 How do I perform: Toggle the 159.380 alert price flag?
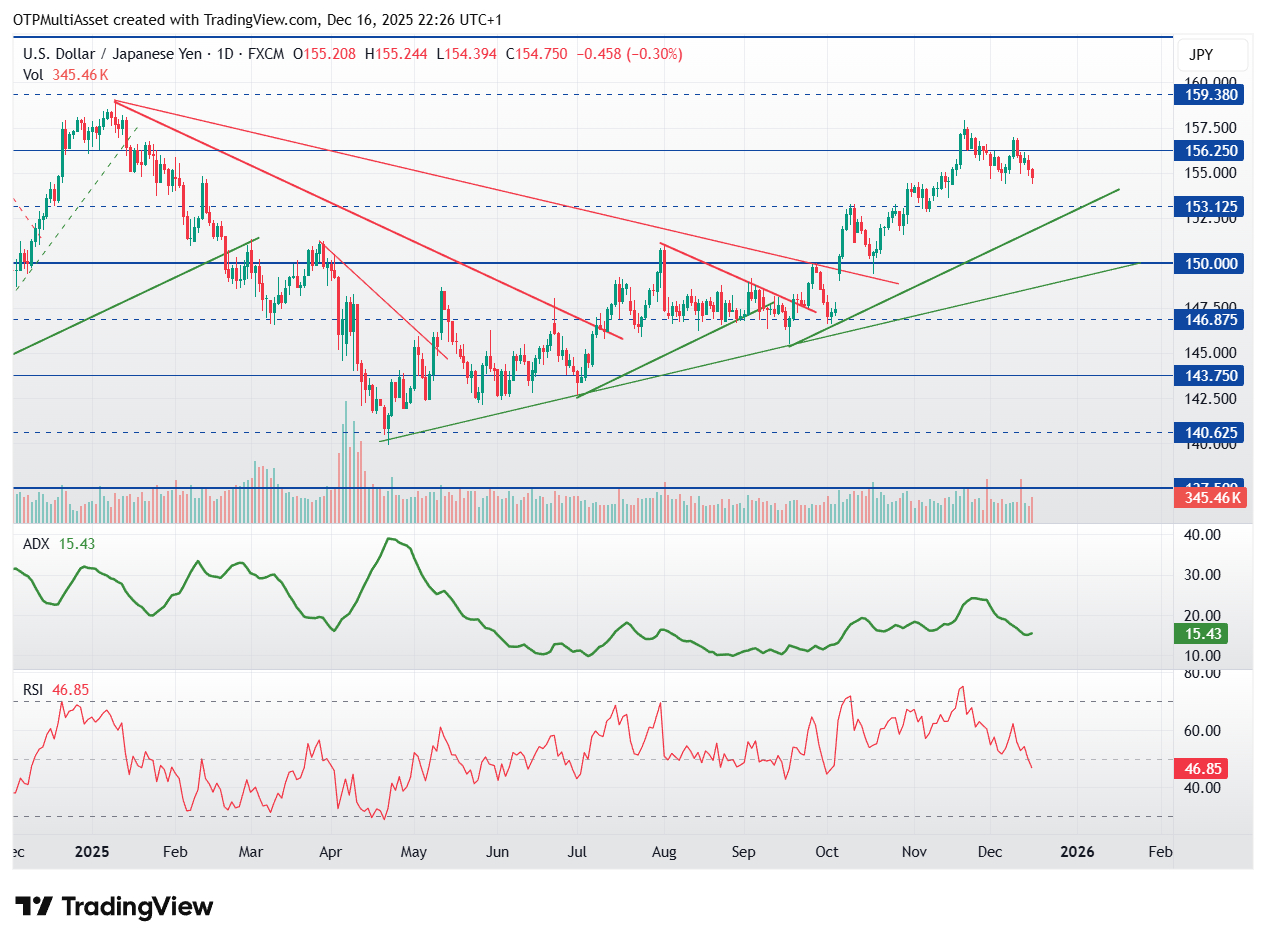click(1209, 95)
